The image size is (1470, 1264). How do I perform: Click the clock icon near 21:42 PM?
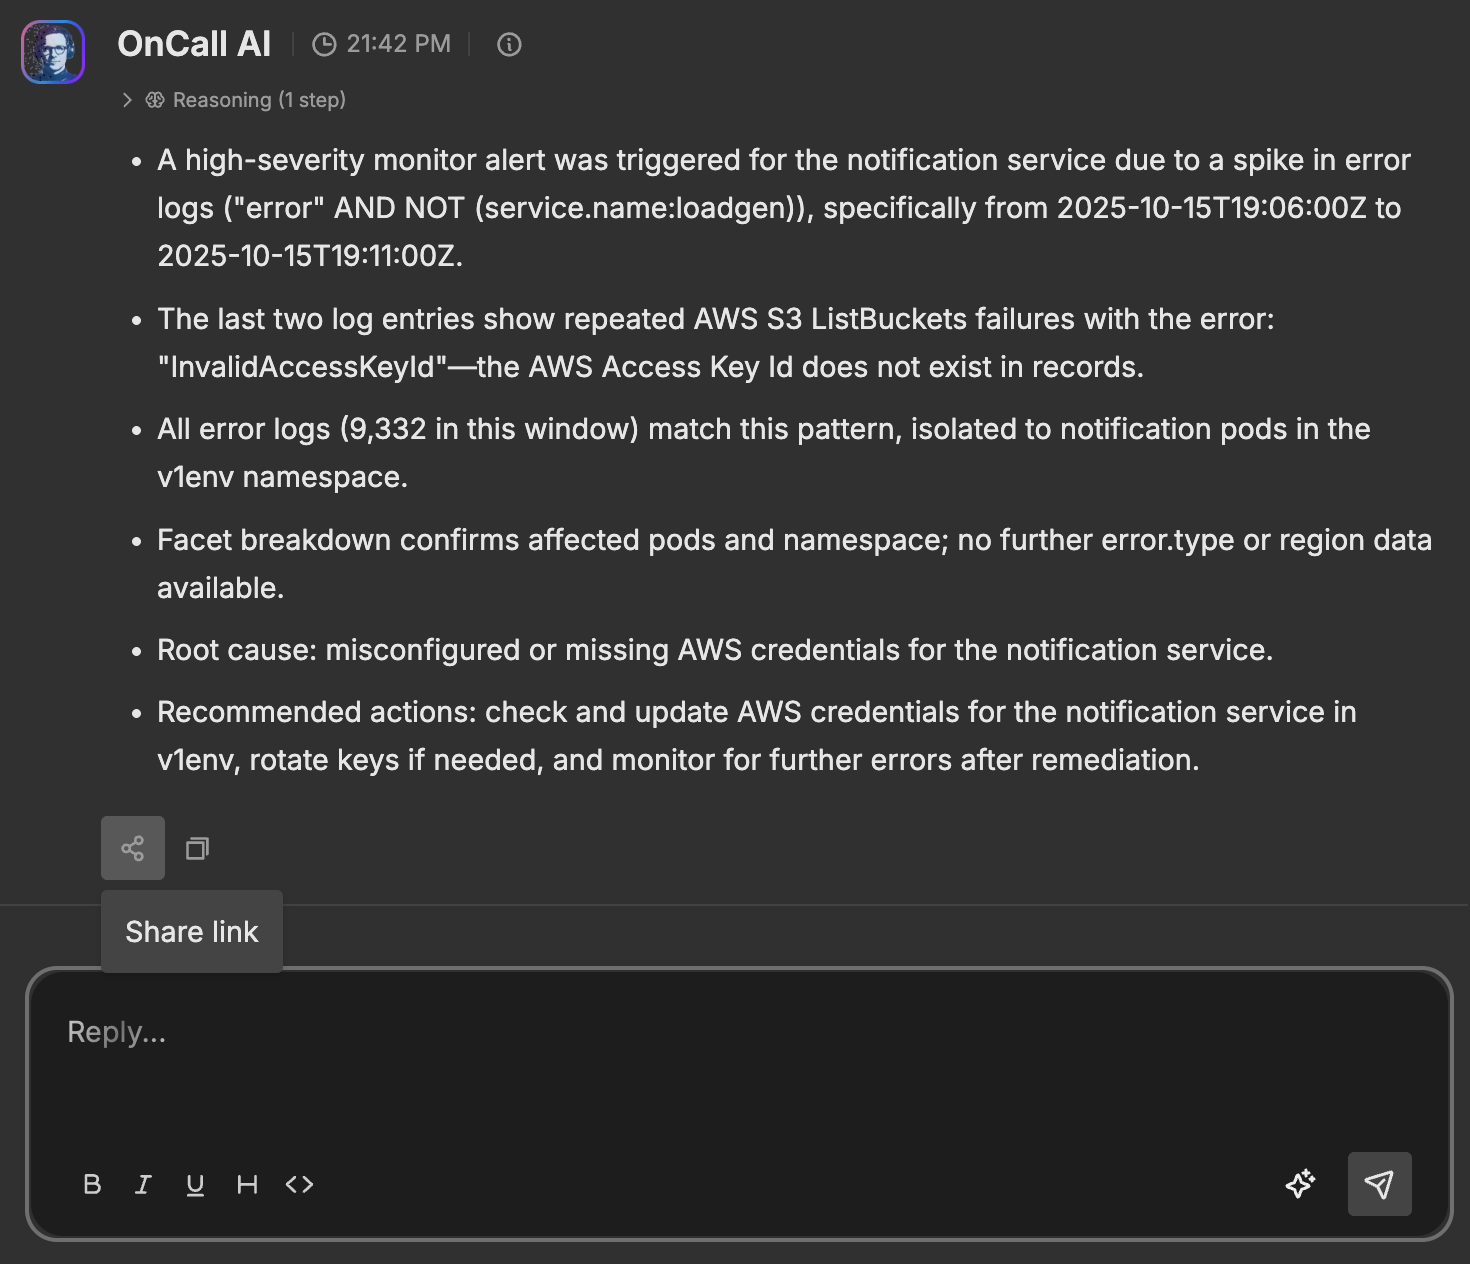(x=322, y=43)
